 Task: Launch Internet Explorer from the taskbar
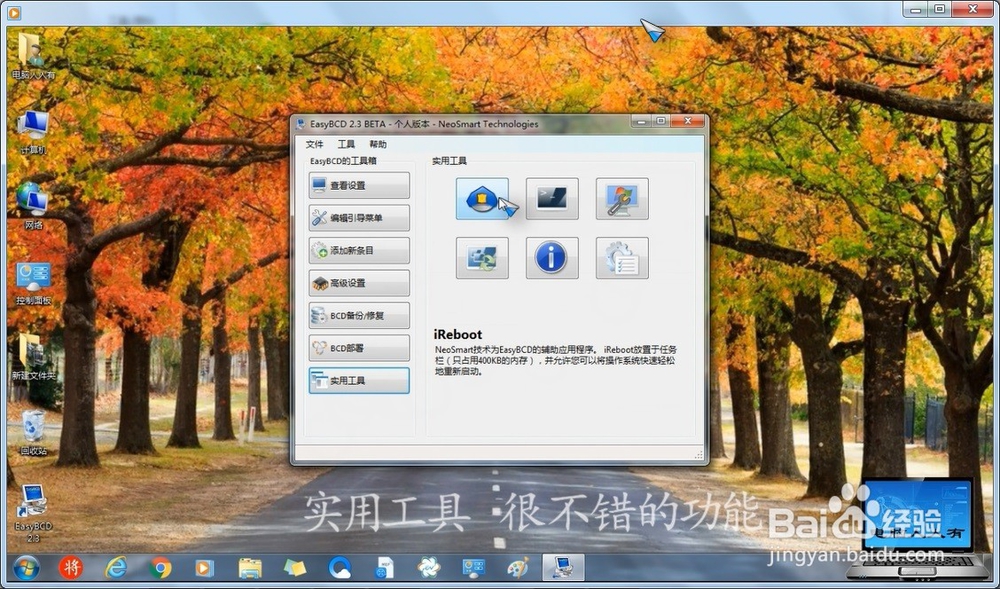point(116,567)
